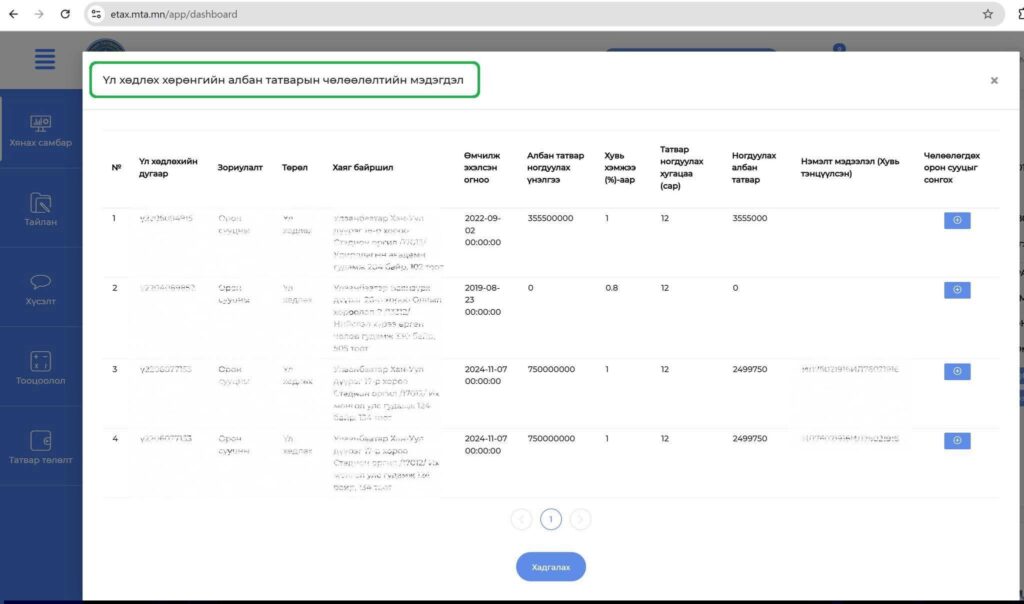Screen dimensions: 1024x604
Task: Click the browser back arrow
Action: [14, 15]
